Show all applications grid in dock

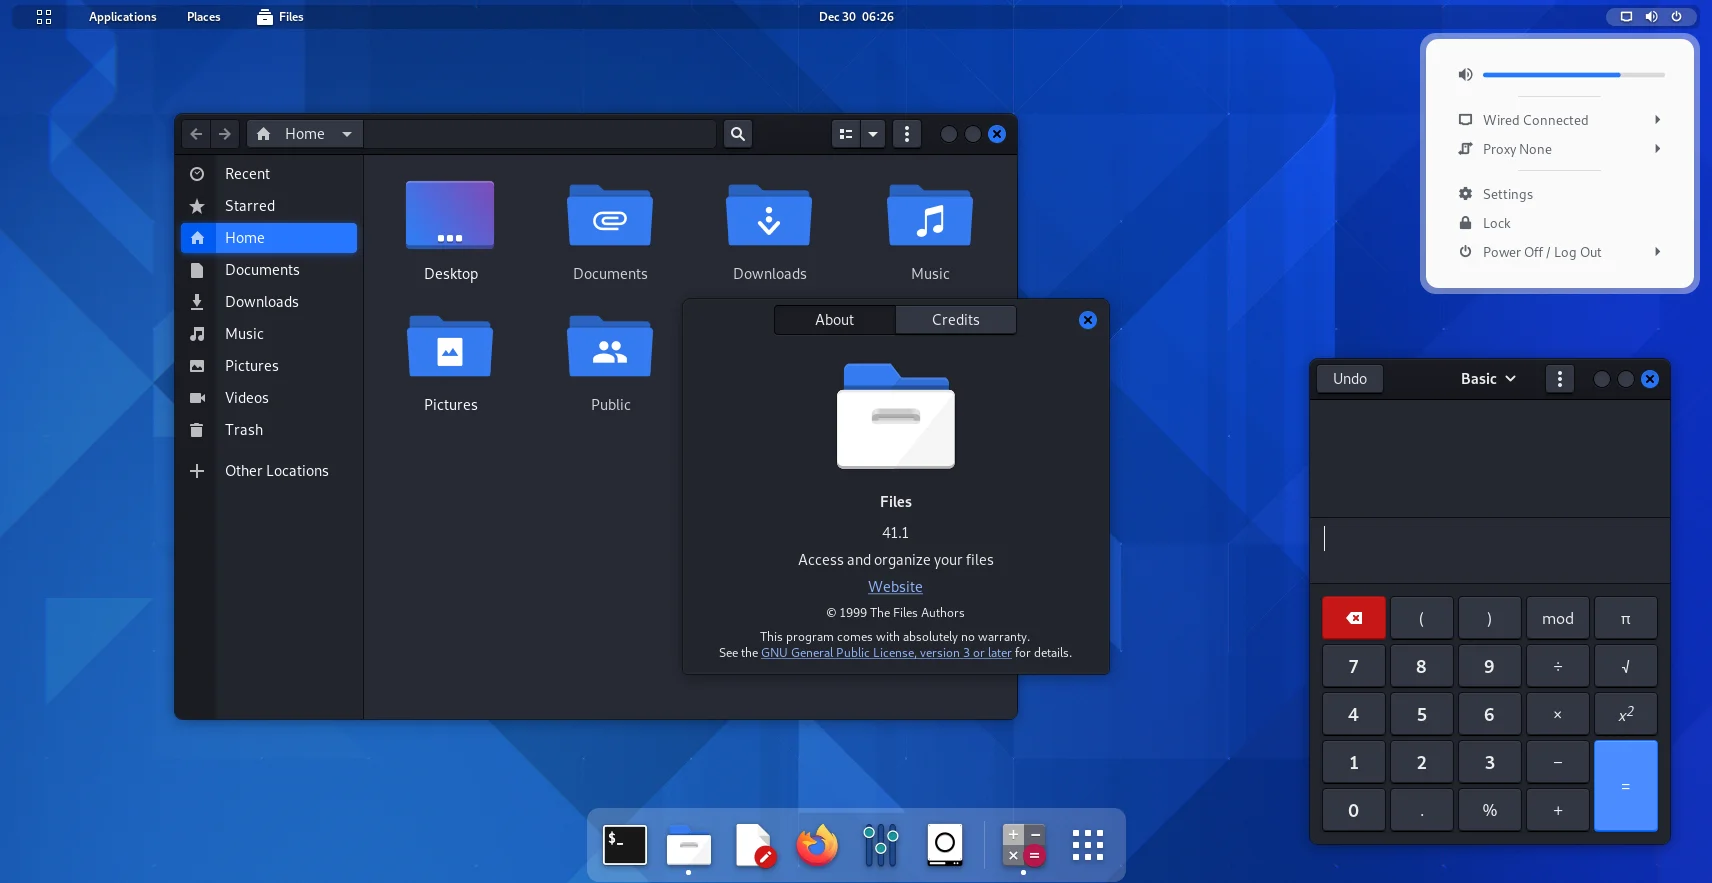tap(1087, 845)
